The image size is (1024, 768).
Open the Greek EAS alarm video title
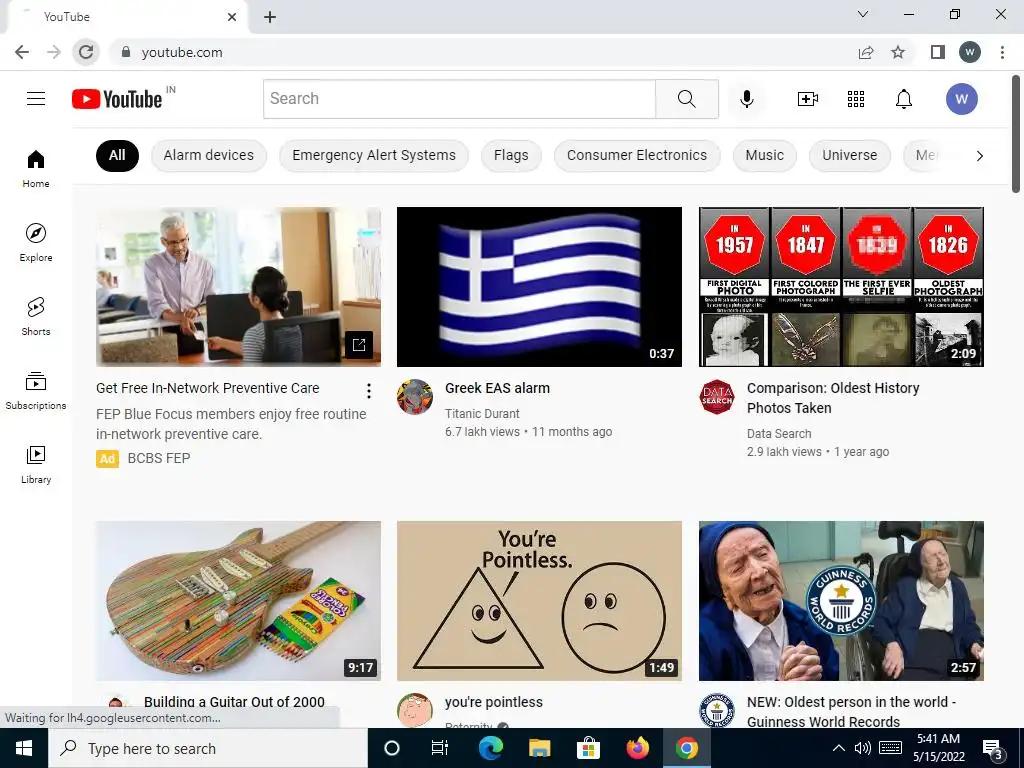[498, 388]
